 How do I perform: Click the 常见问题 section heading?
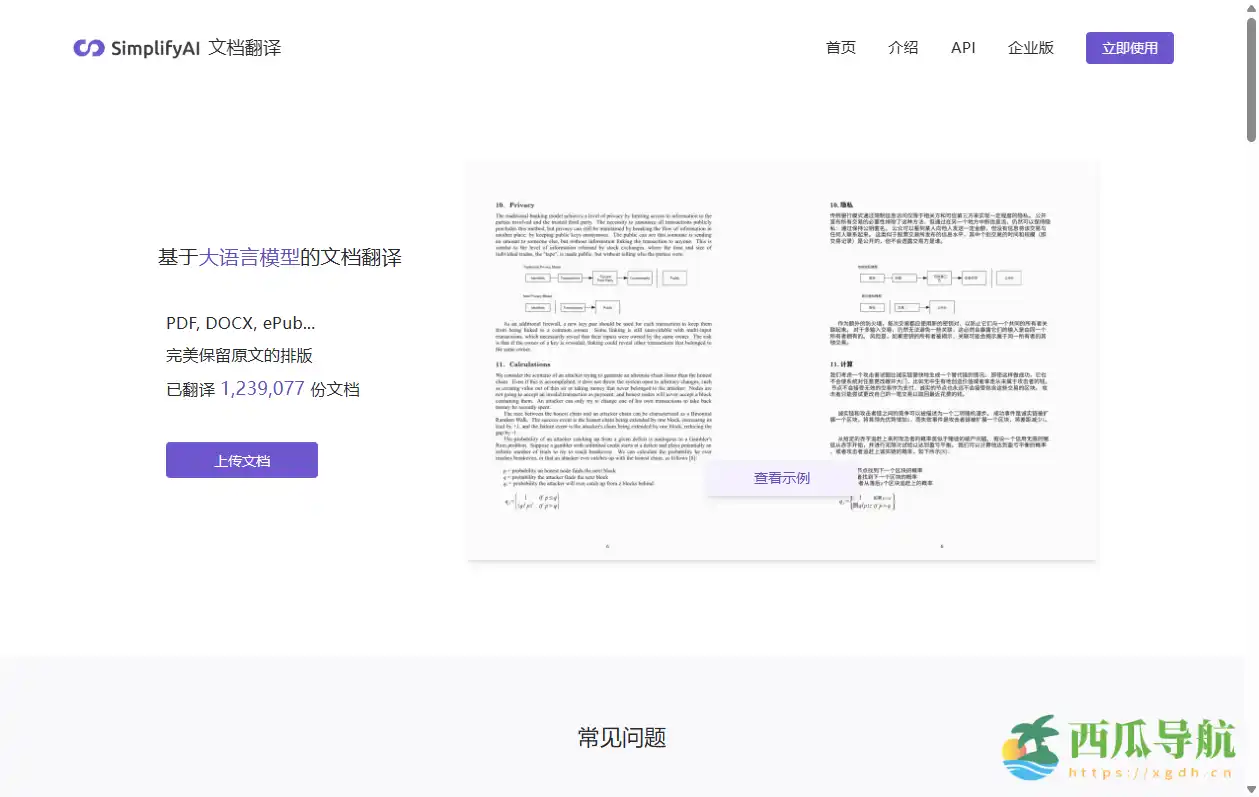tap(621, 738)
